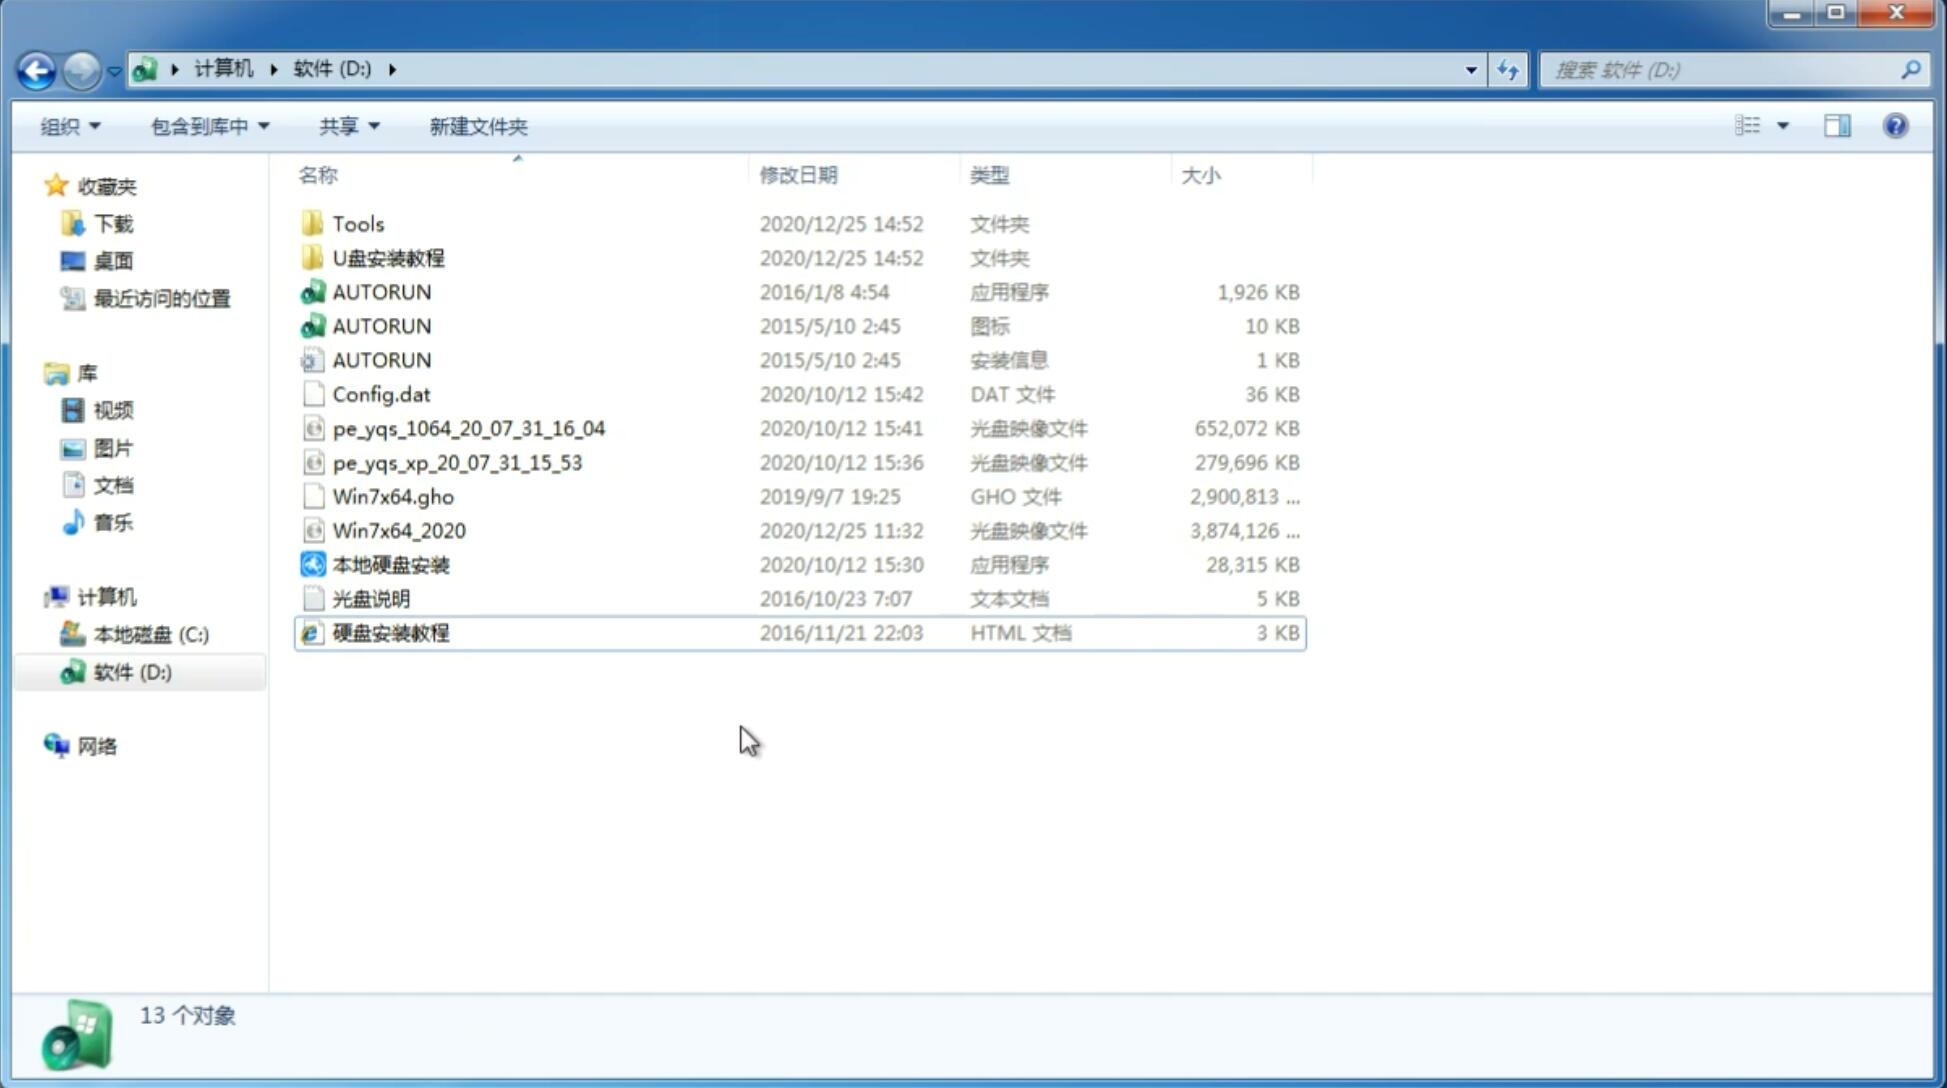Click 新建文件夹 button
Image resolution: width=1947 pixels, height=1088 pixels.
point(479,126)
